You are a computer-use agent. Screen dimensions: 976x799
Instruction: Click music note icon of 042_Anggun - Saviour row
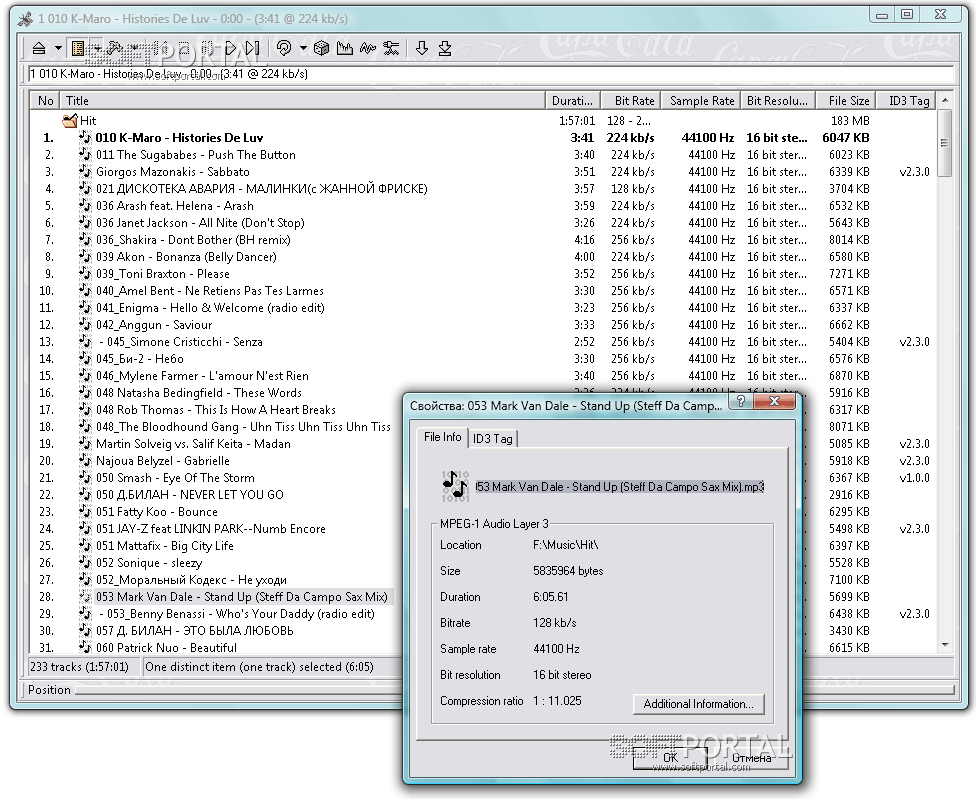pyautogui.click(x=85, y=324)
